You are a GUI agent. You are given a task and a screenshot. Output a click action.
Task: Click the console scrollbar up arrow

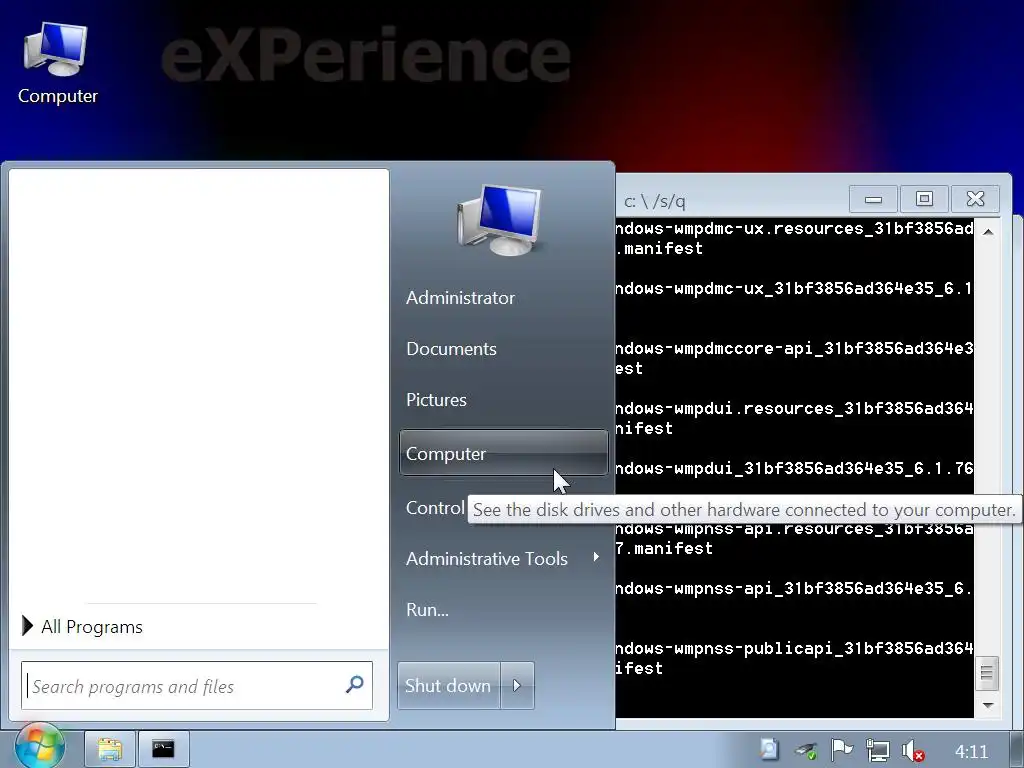[x=988, y=232]
